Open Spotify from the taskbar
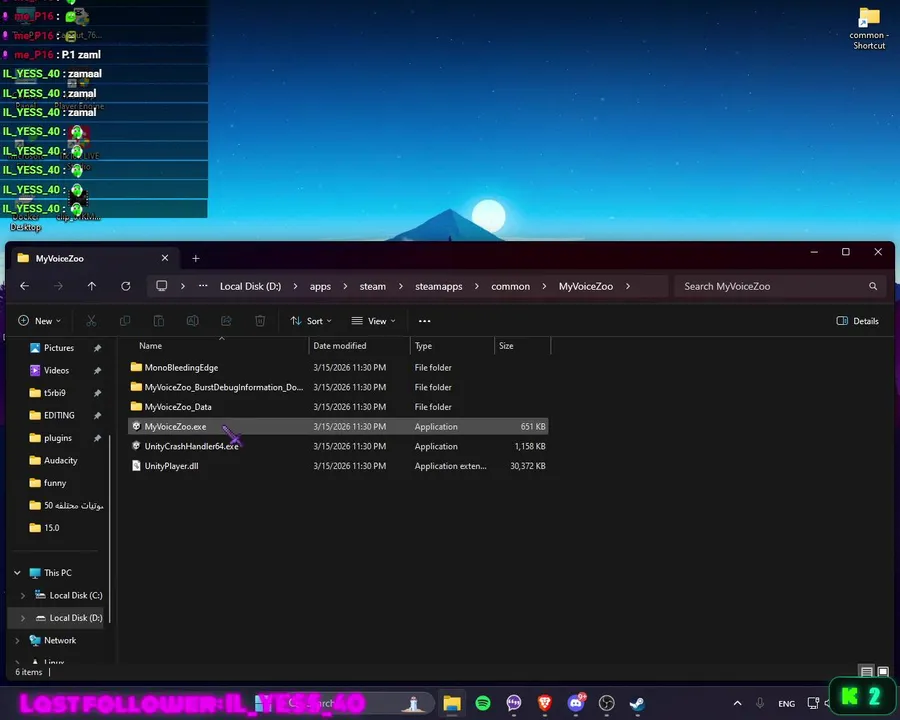900x720 pixels. pyautogui.click(x=483, y=703)
